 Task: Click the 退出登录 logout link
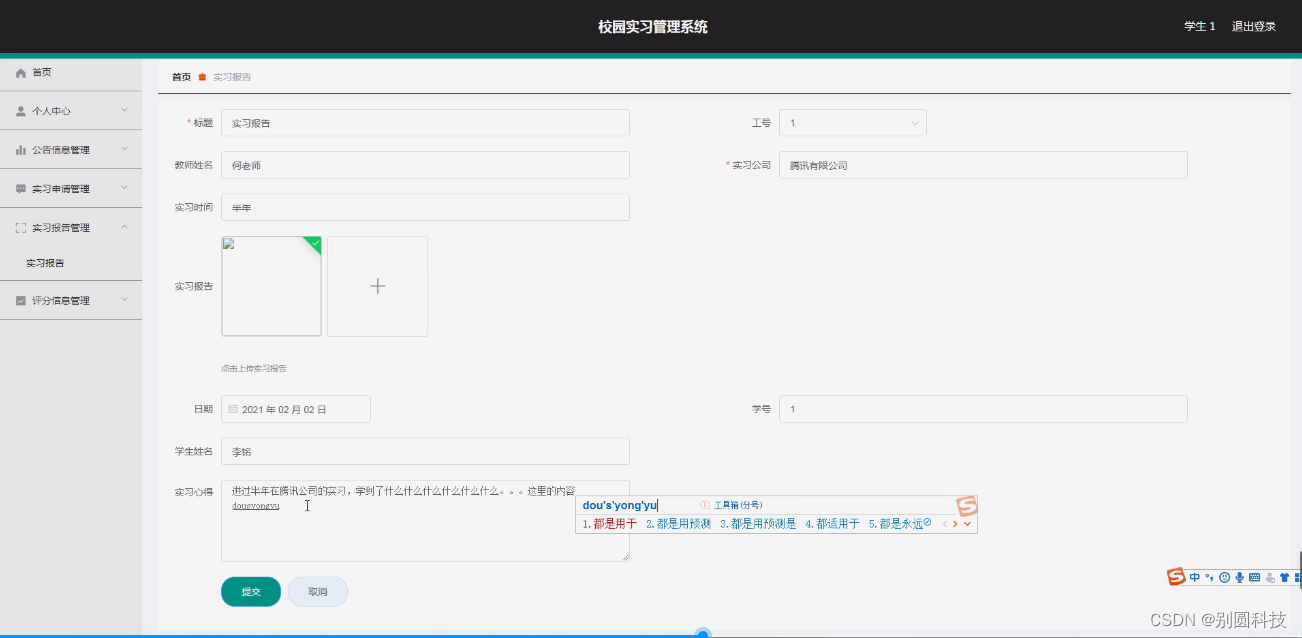pyautogui.click(x=1255, y=26)
